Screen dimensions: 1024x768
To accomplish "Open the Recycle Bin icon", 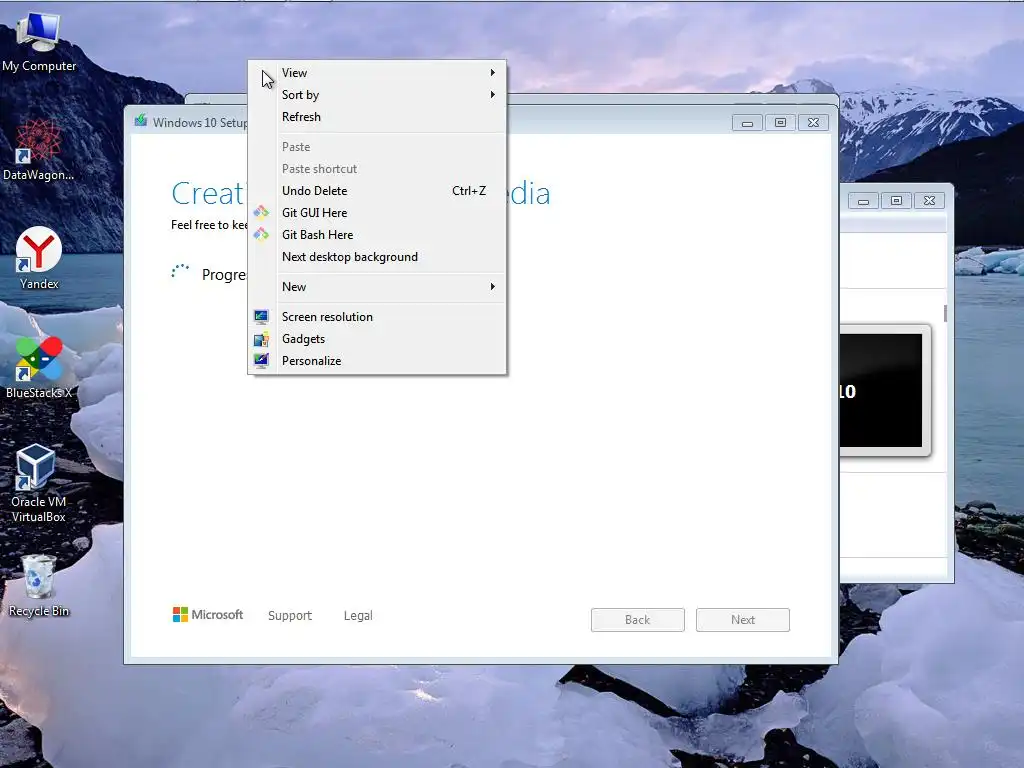I will 39,586.
